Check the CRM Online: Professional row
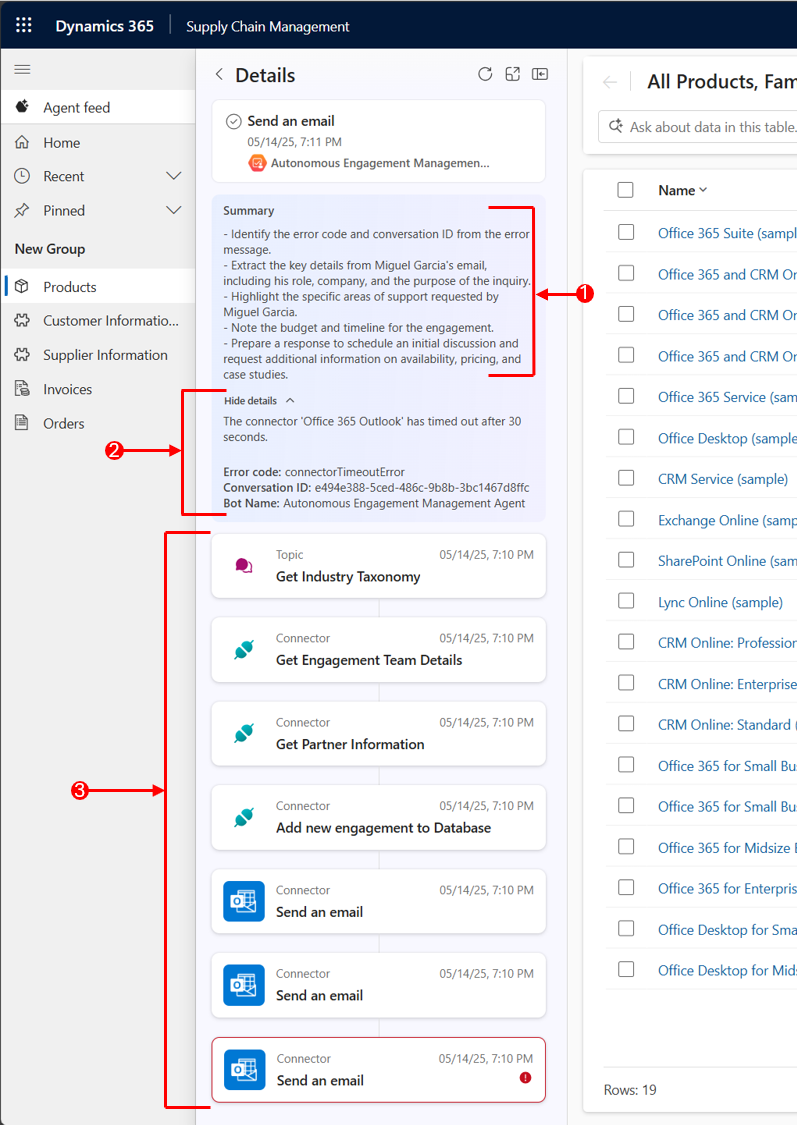Viewport: 797px width, 1125px height. pos(626,641)
